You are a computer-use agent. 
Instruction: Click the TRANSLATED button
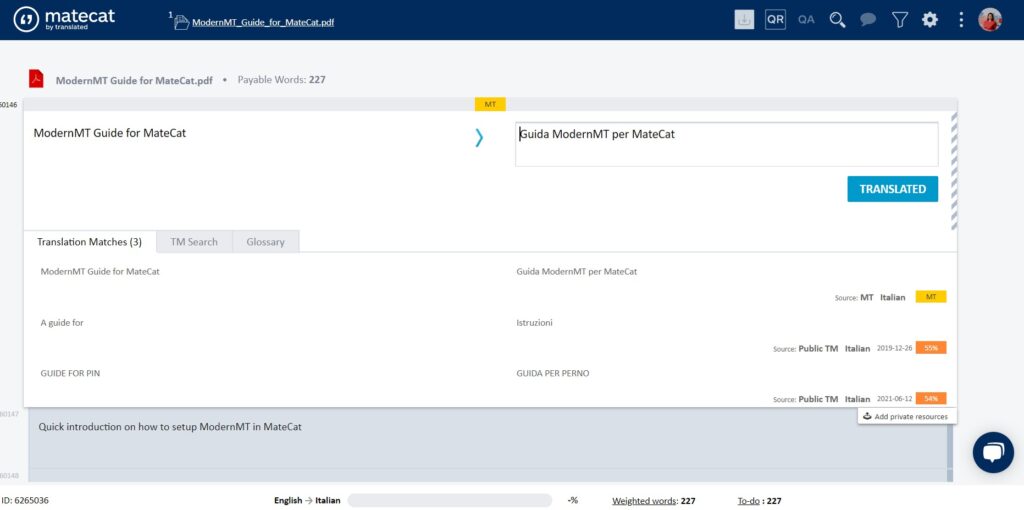point(893,189)
